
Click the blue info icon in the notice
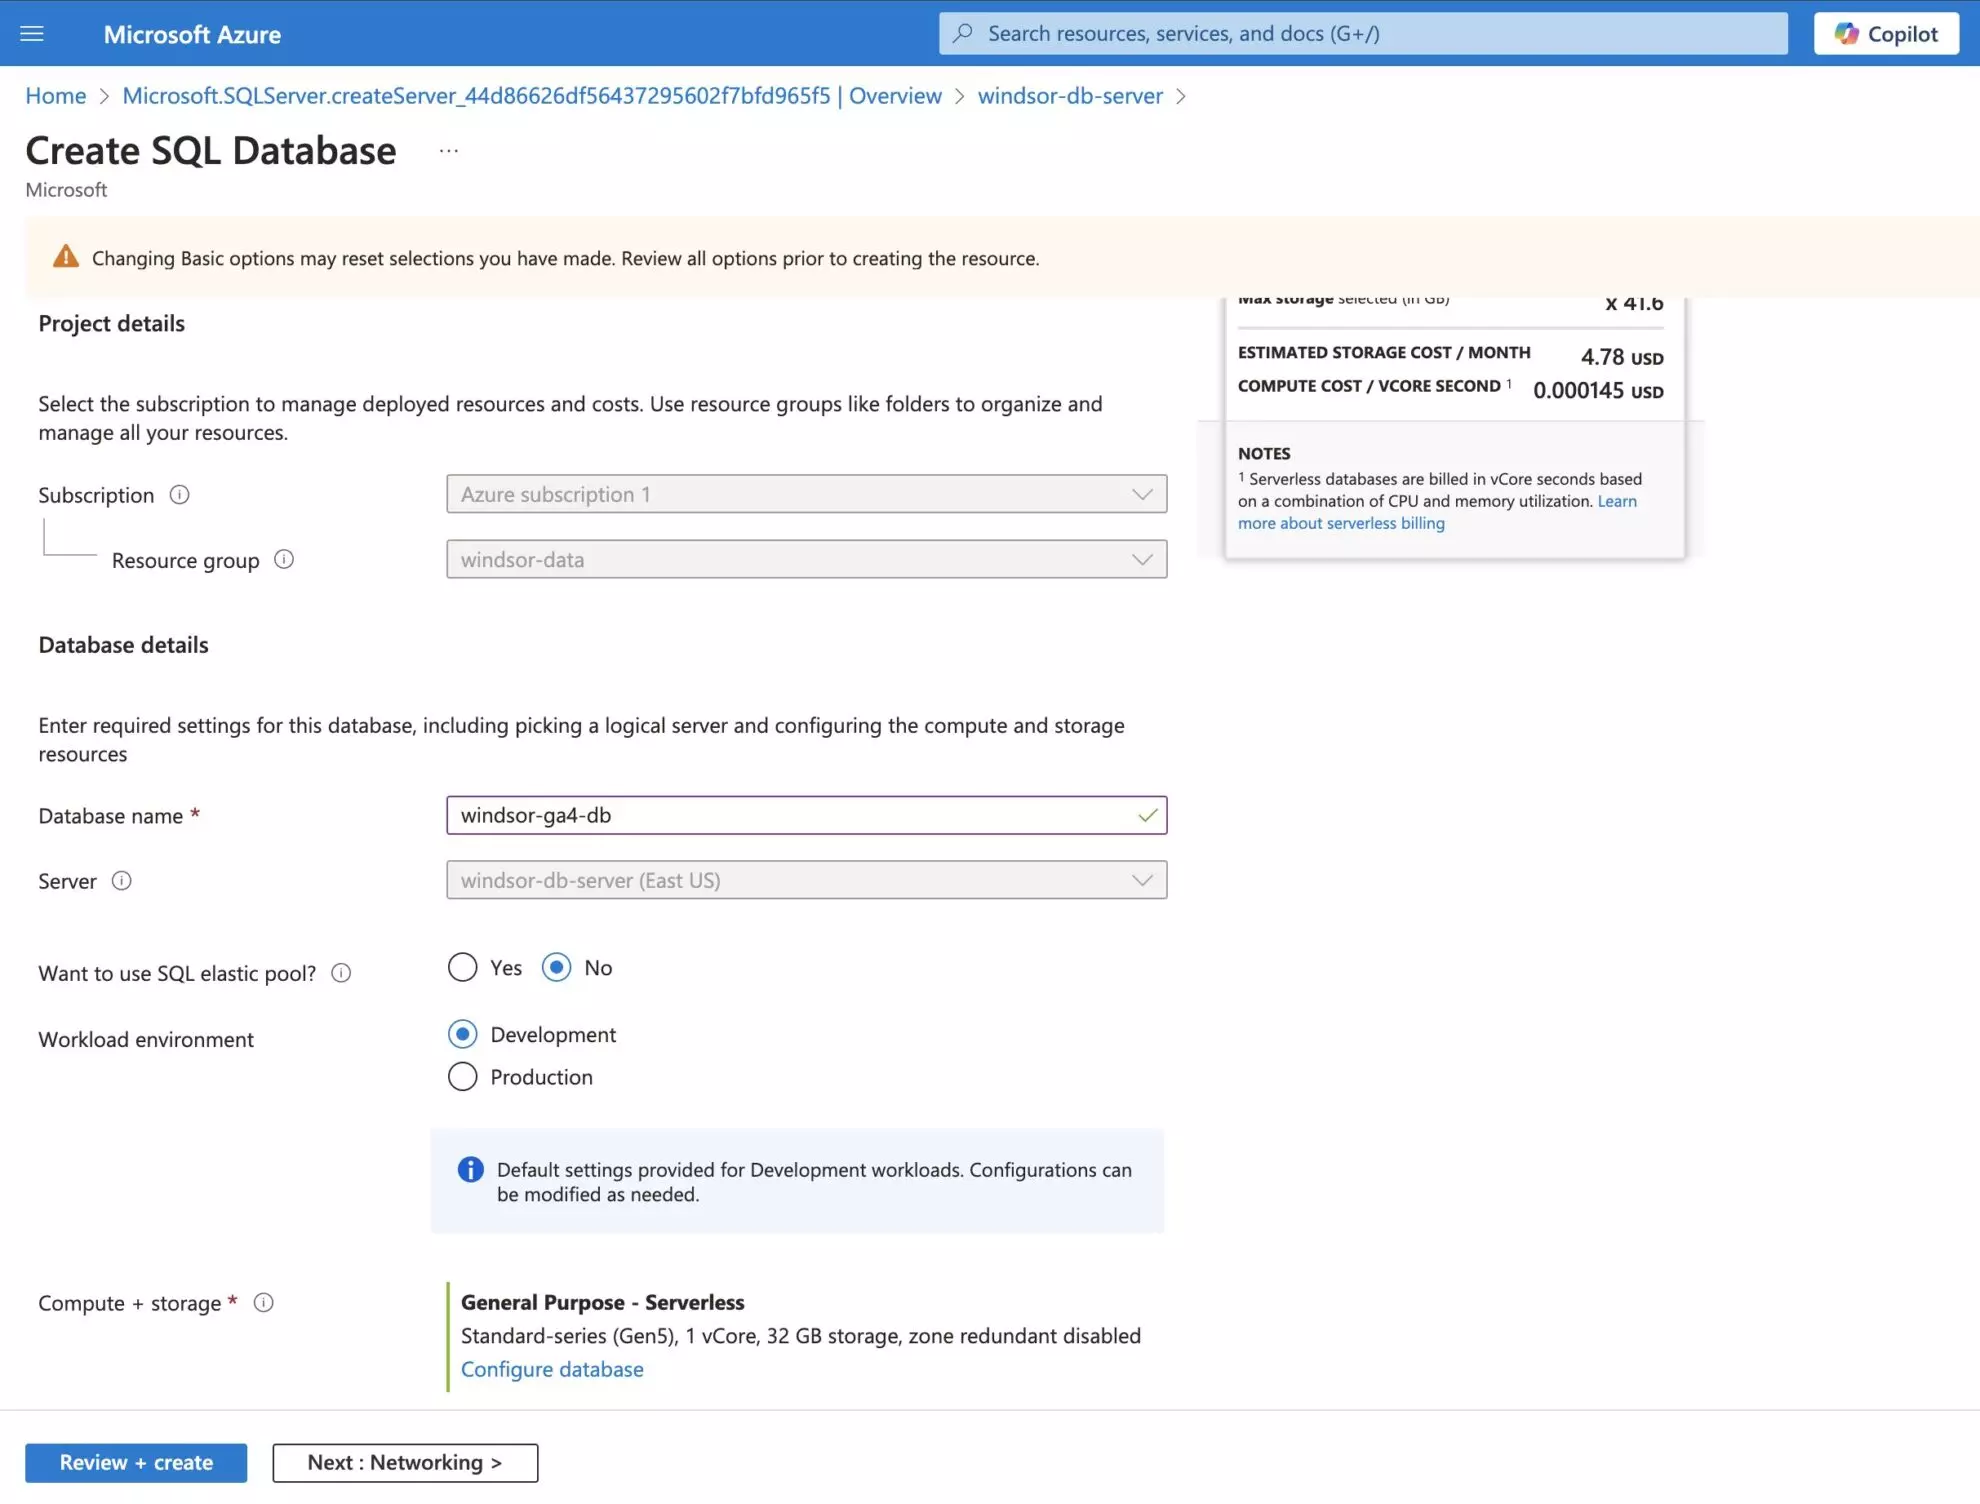pyautogui.click(x=470, y=1170)
